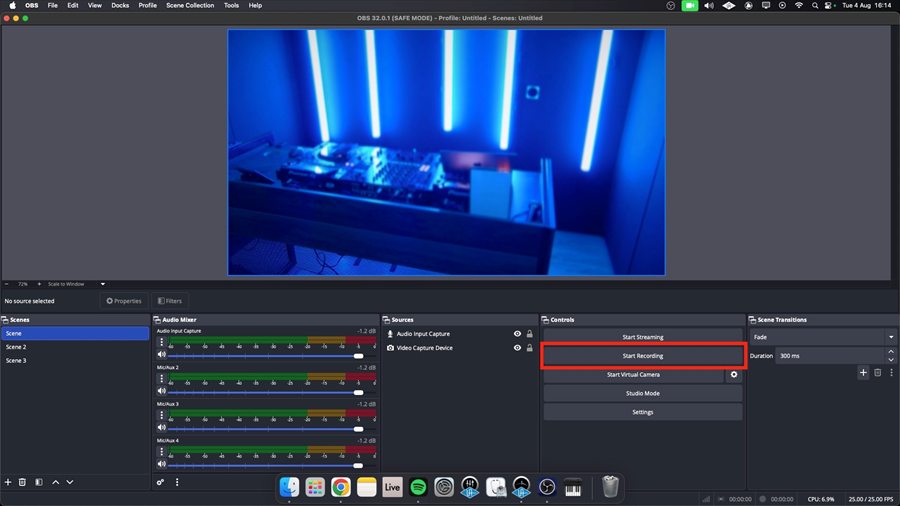Click Properties button in source toolbar
Image resolution: width=900 pixels, height=506 pixels.
coord(123,301)
